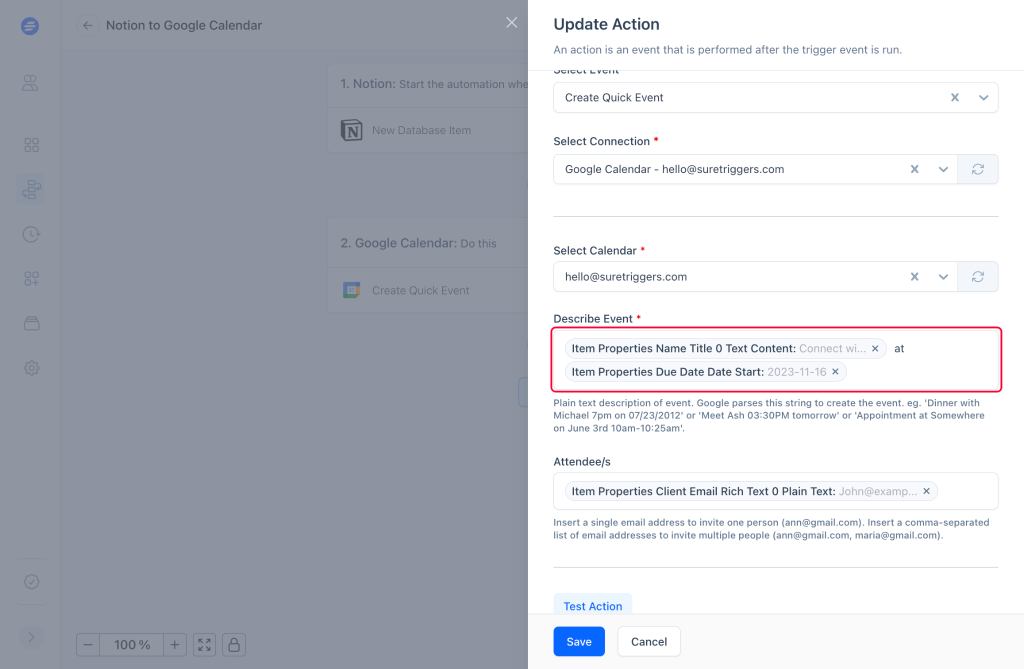Click the Cancel button
The image size is (1024, 669).
(x=649, y=642)
